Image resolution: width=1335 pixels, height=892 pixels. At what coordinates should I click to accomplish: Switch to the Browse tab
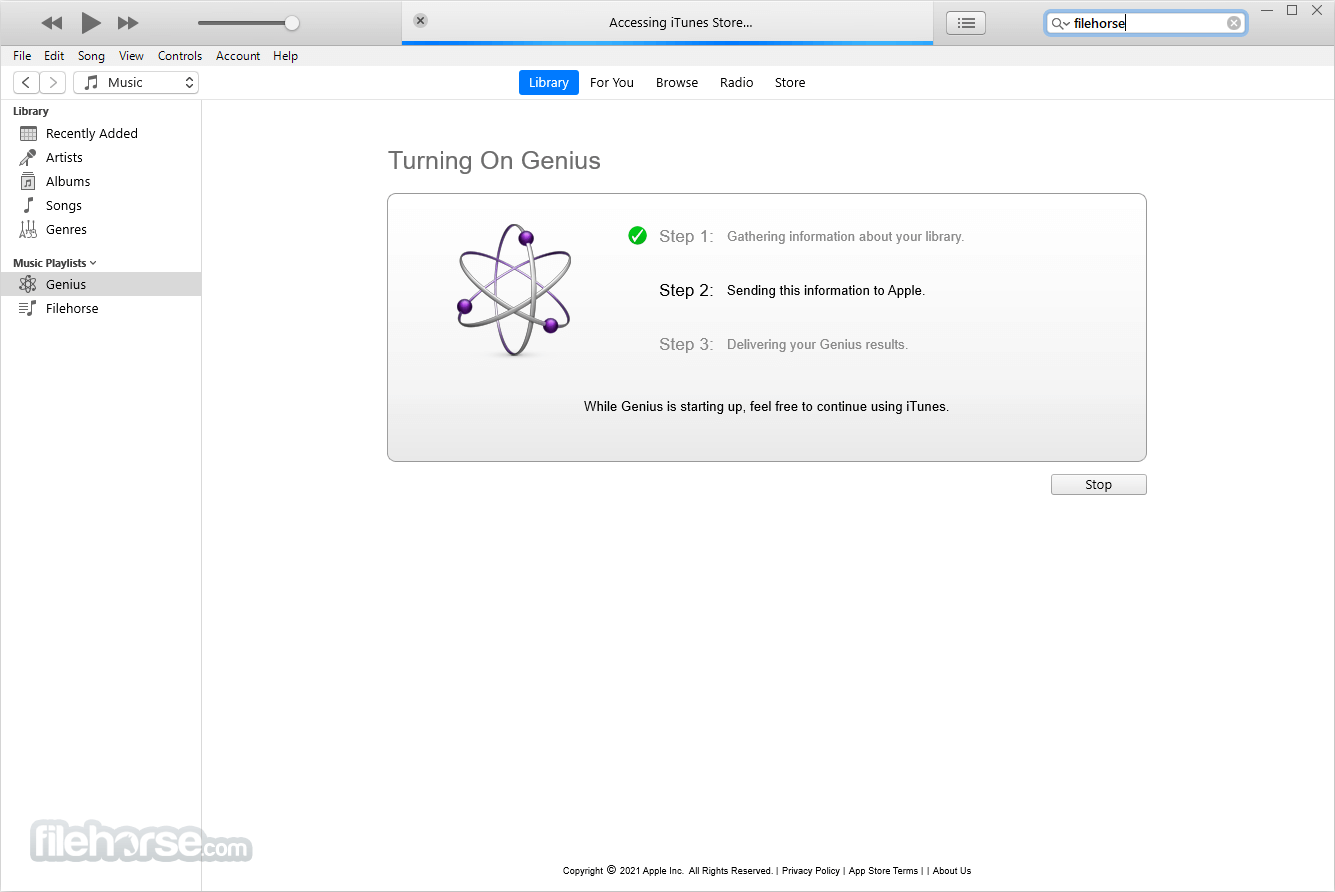pyautogui.click(x=677, y=83)
